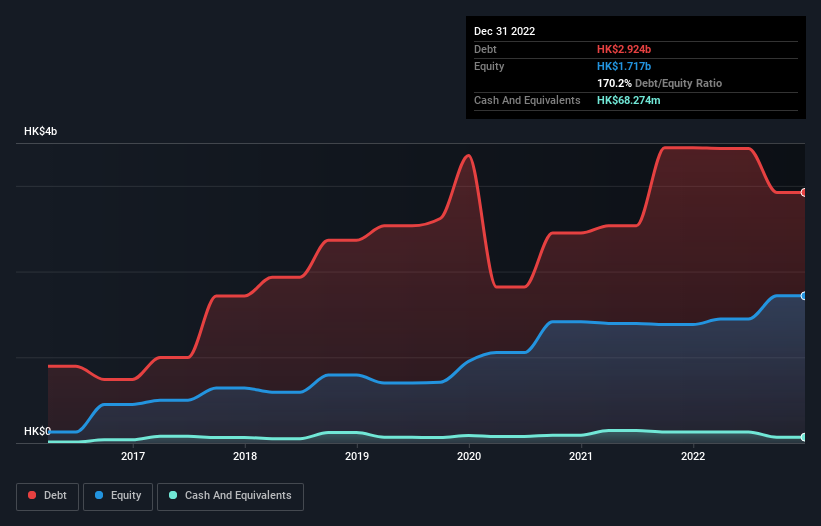Select the teal Cash endpoint marker on the chart
Screen dimensions: 821x526
click(x=804, y=437)
